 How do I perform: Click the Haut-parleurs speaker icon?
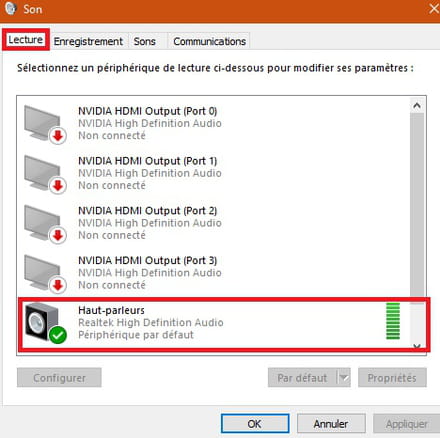(42, 321)
